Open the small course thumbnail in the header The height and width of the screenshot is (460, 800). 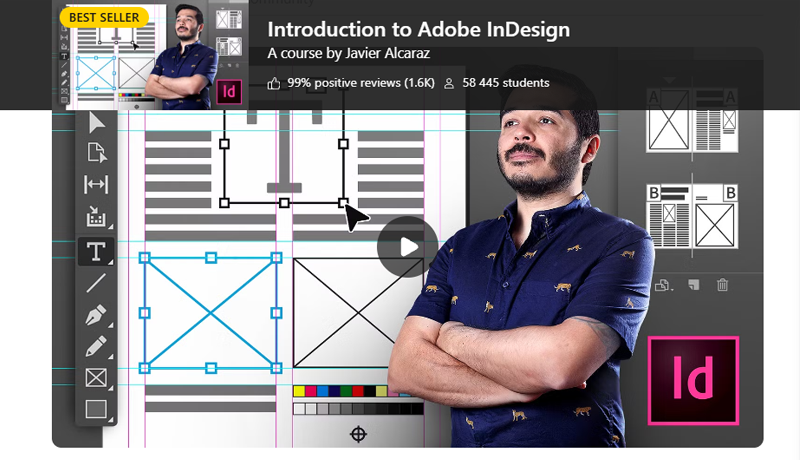click(x=151, y=55)
